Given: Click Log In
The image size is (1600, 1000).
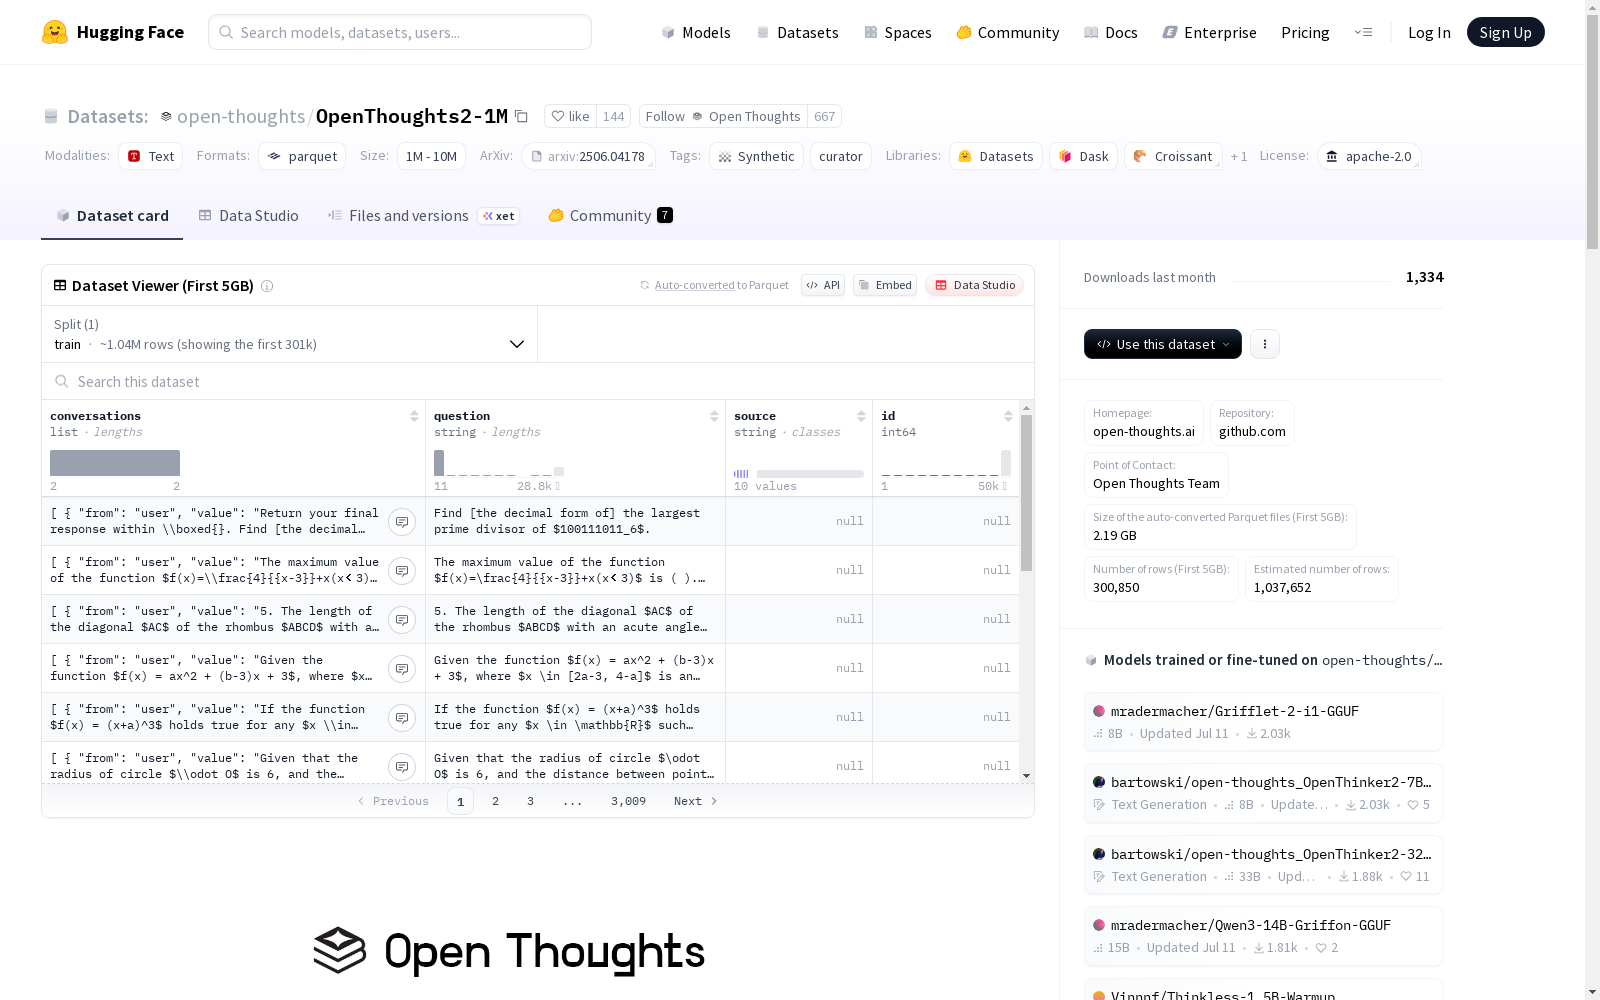Looking at the screenshot, I should pos(1429,32).
